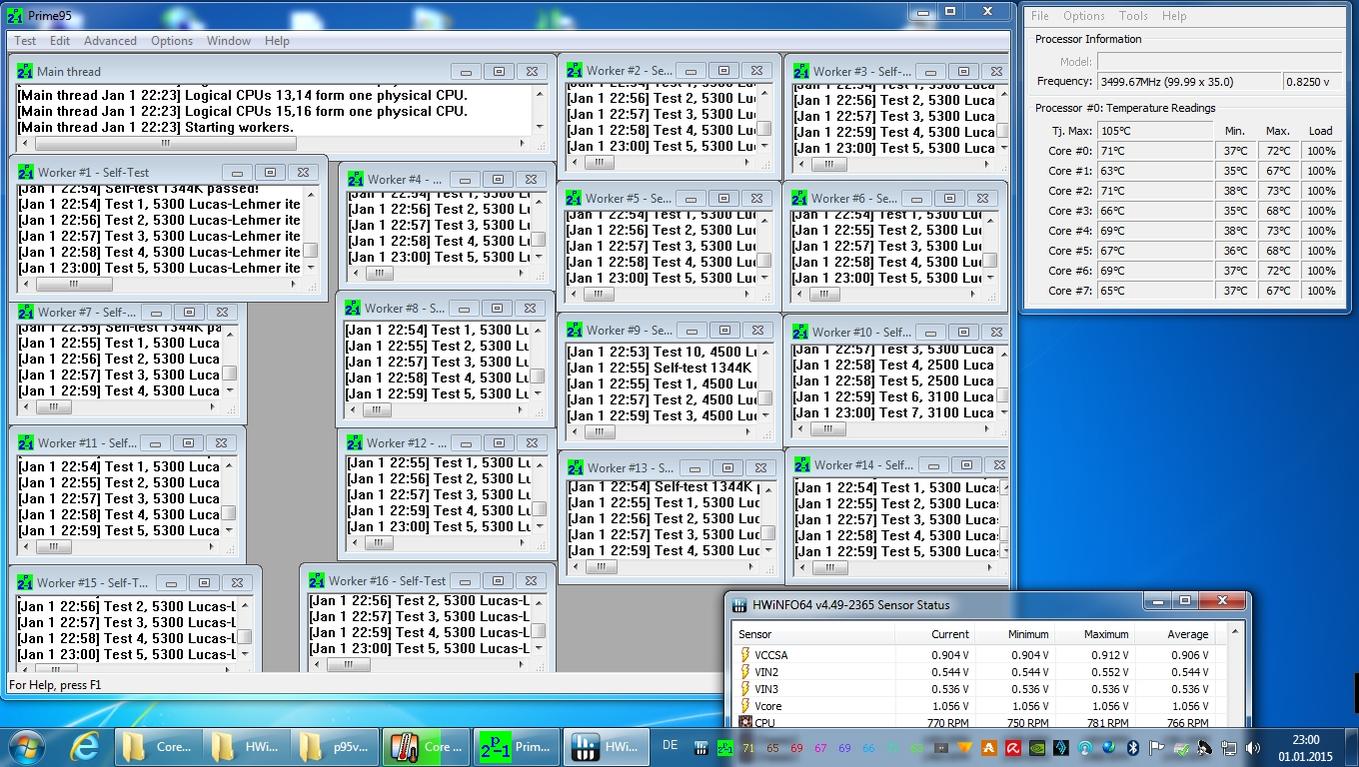Click the VIN2 sensor row name
The height and width of the screenshot is (767, 1359).
click(767, 672)
